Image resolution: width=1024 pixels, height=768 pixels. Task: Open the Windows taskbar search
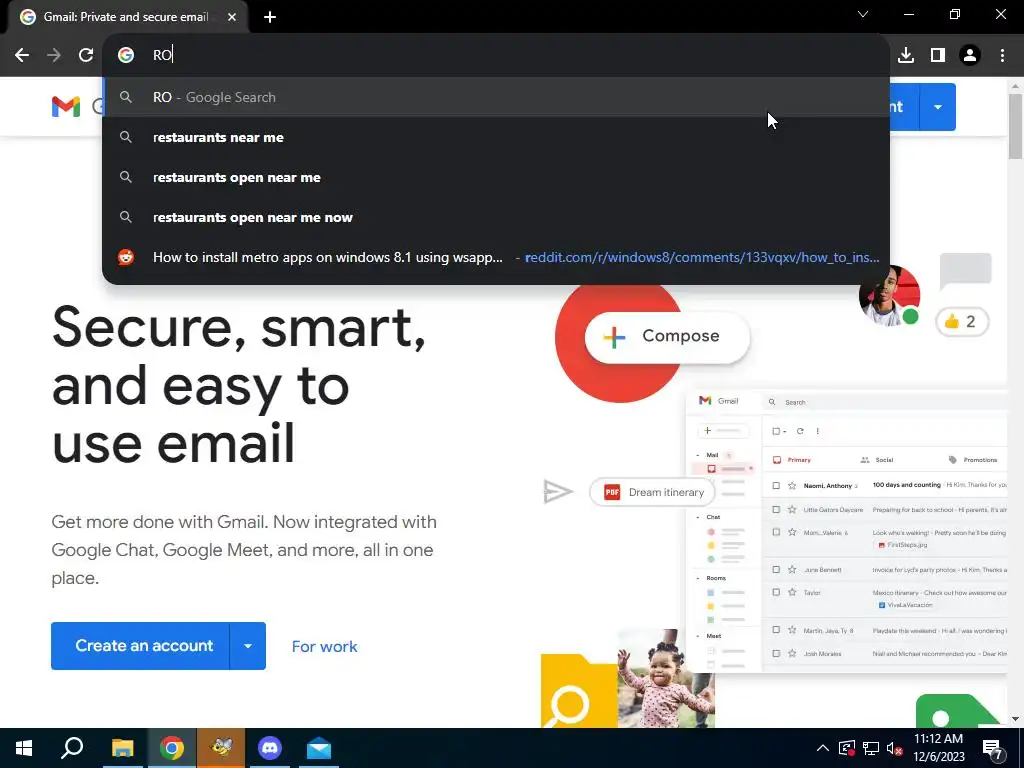[x=72, y=748]
